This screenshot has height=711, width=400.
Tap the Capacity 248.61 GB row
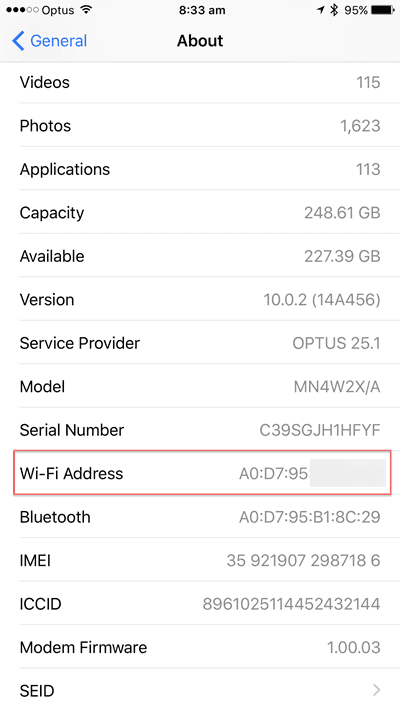(x=200, y=213)
